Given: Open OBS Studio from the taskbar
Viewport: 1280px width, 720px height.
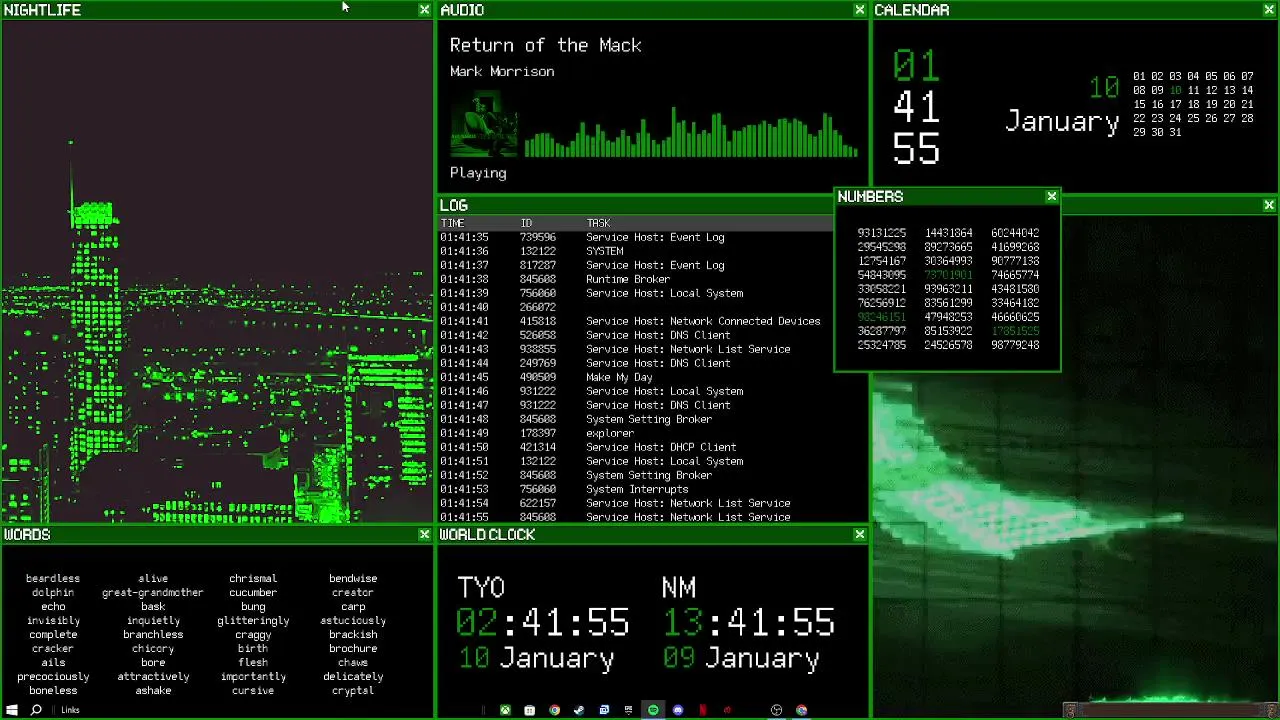Looking at the screenshot, I should click(776, 710).
